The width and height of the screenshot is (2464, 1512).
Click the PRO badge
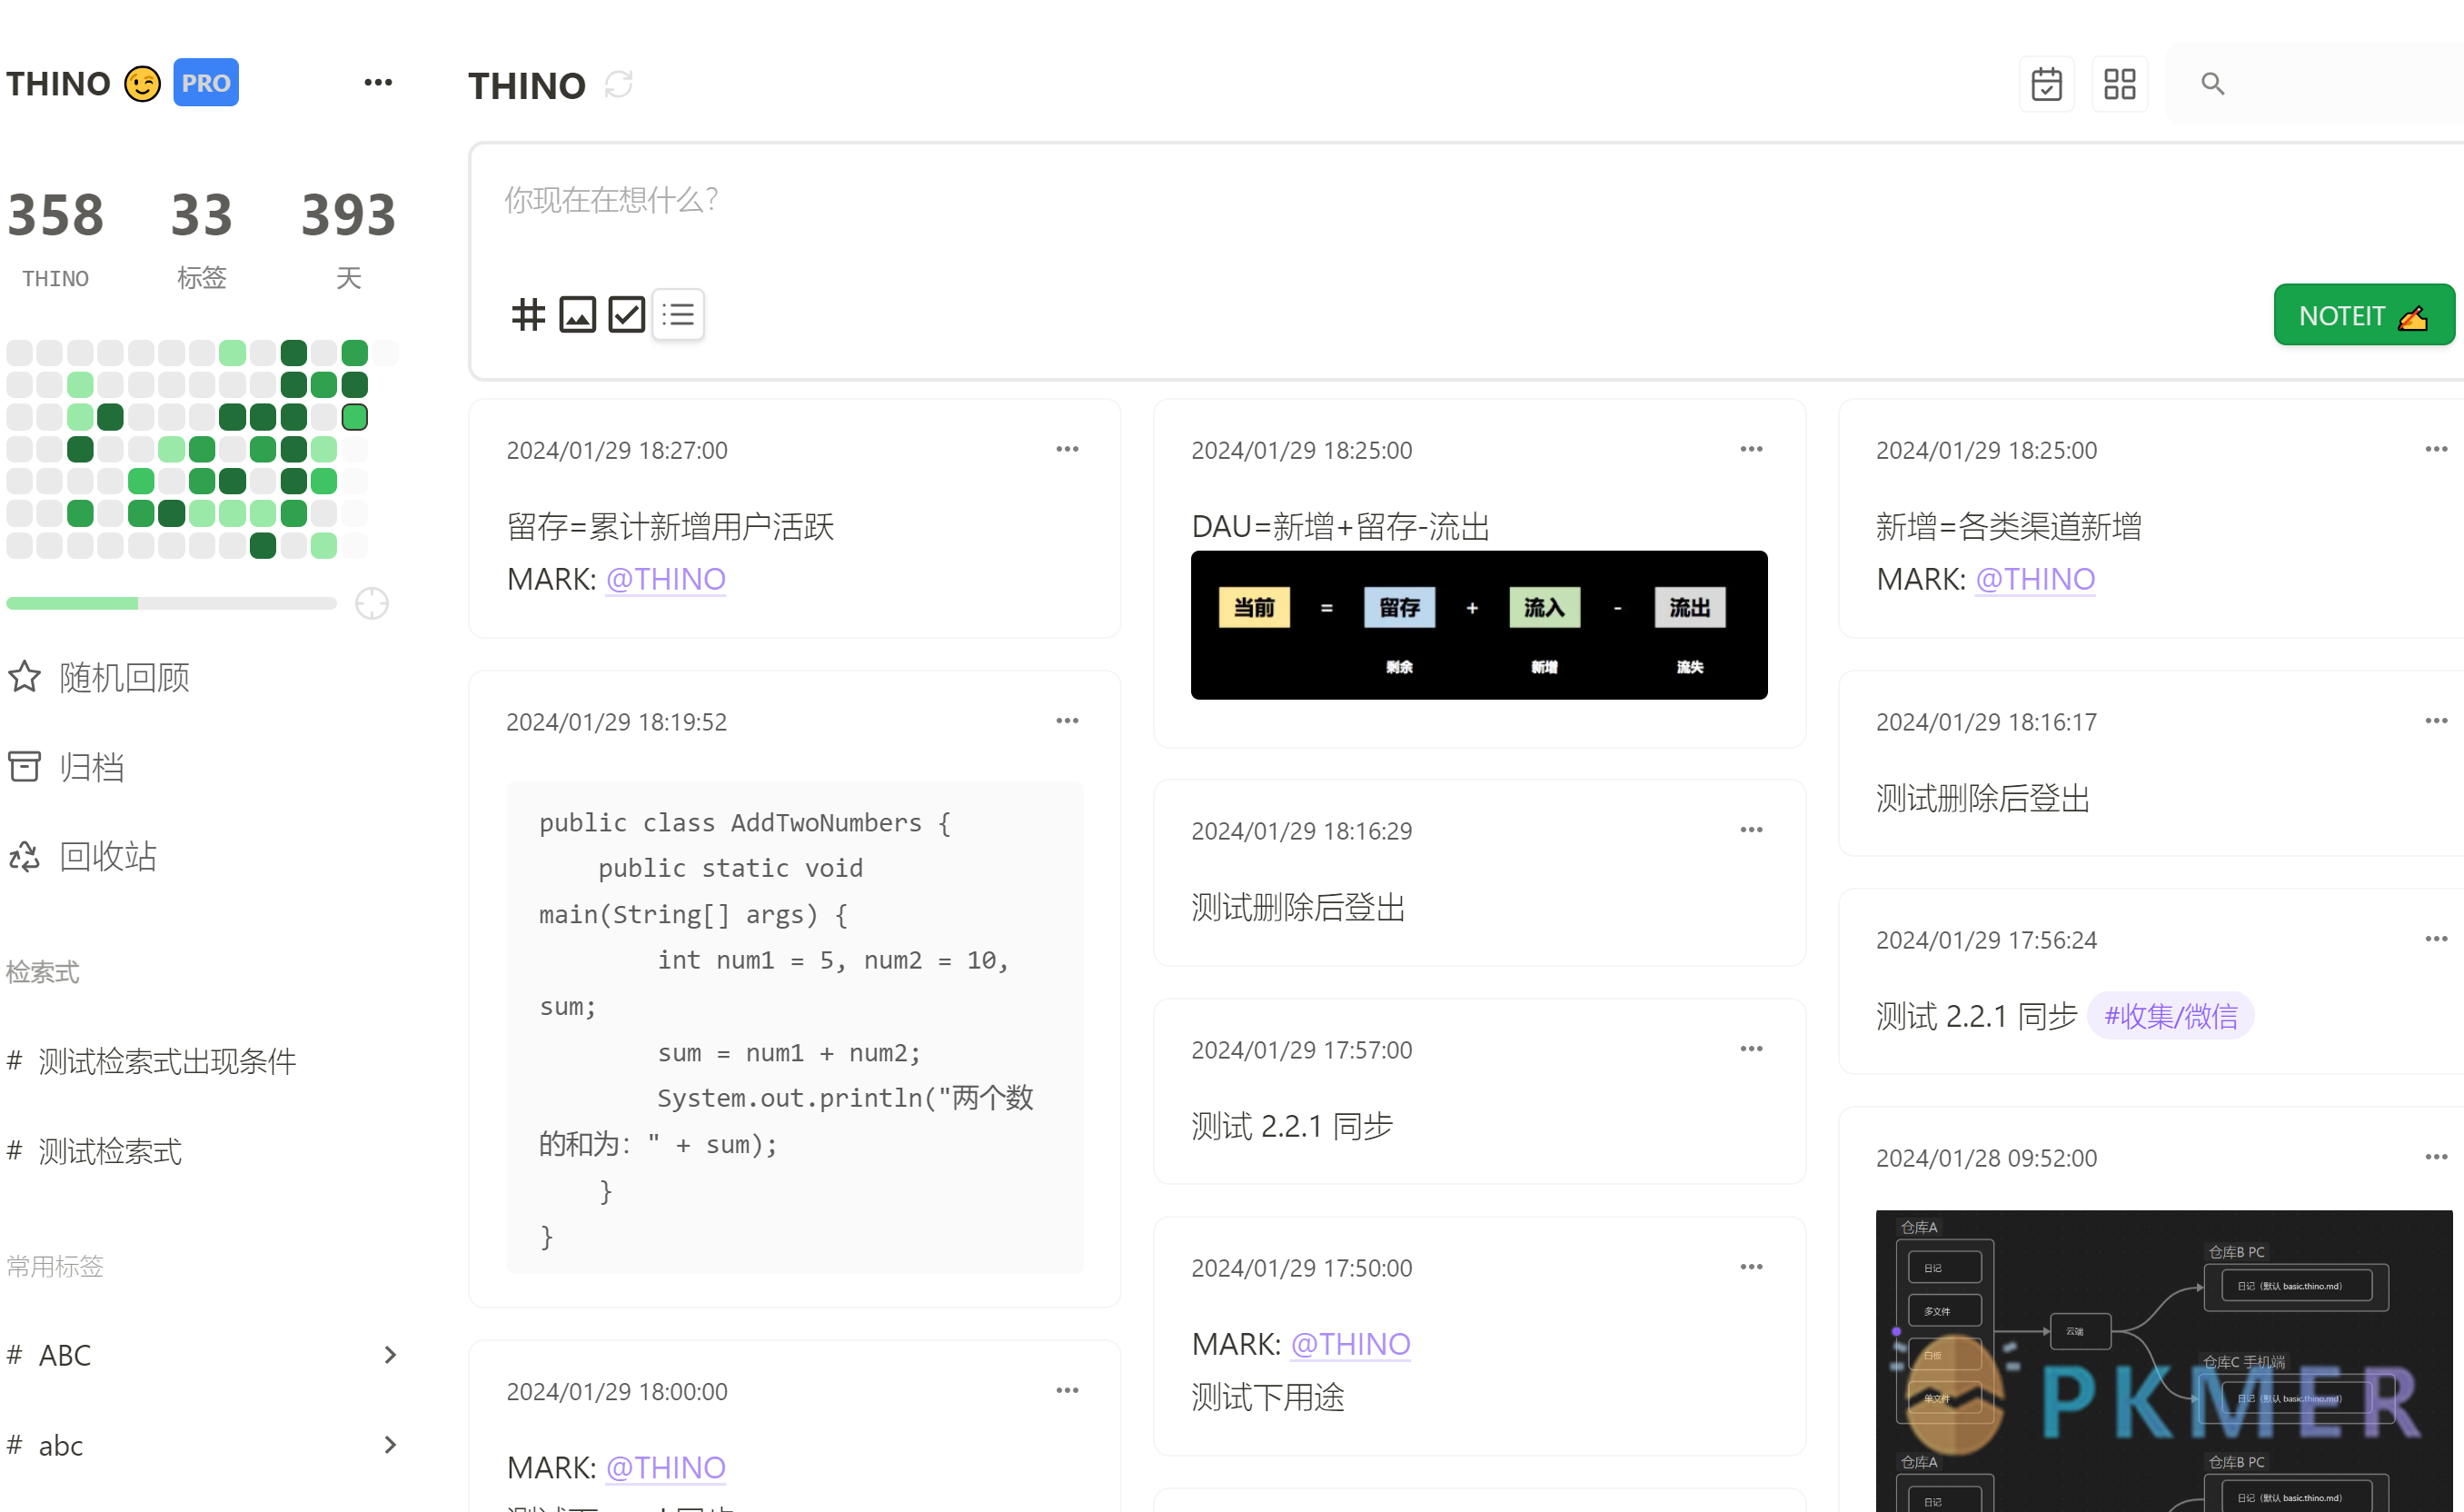point(206,83)
